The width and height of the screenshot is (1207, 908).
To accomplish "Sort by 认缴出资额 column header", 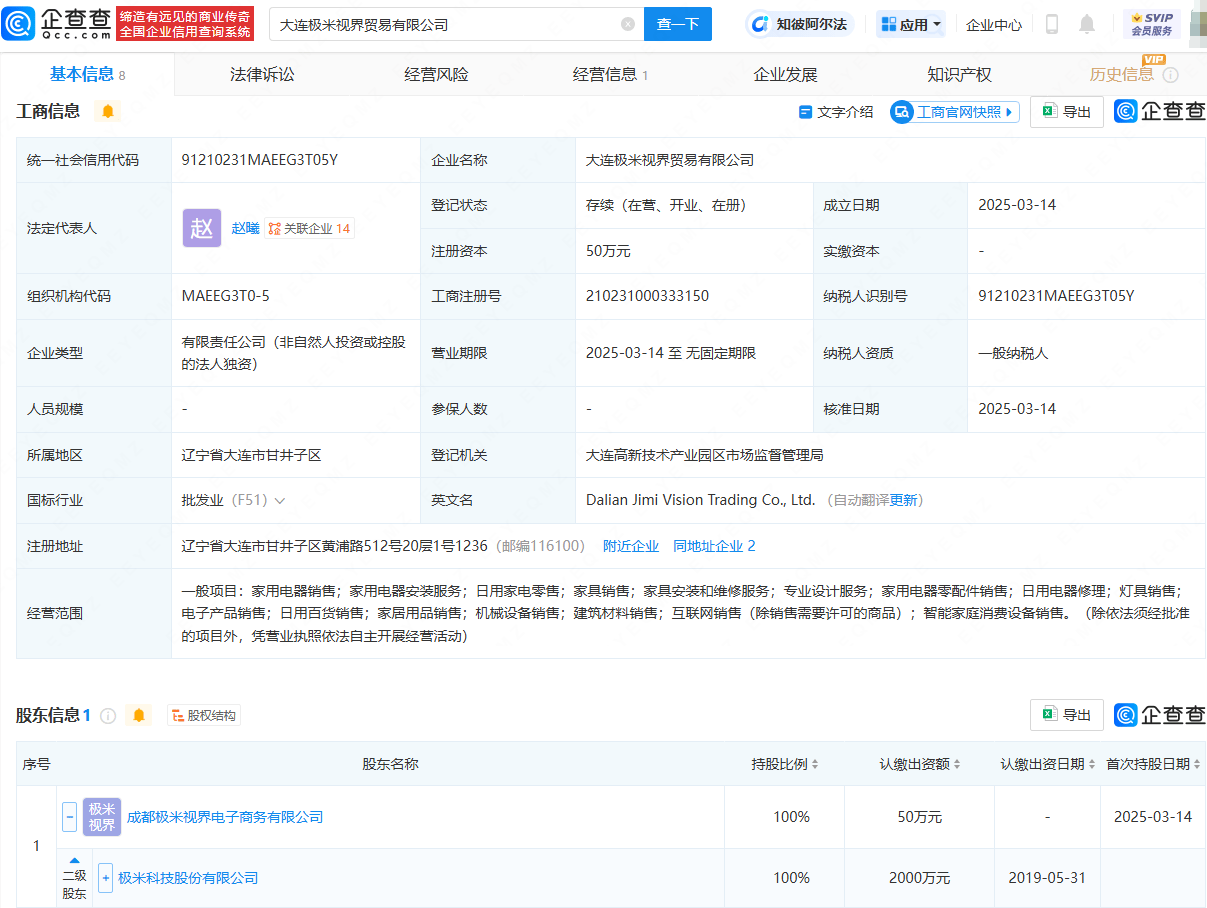I will (x=920, y=764).
